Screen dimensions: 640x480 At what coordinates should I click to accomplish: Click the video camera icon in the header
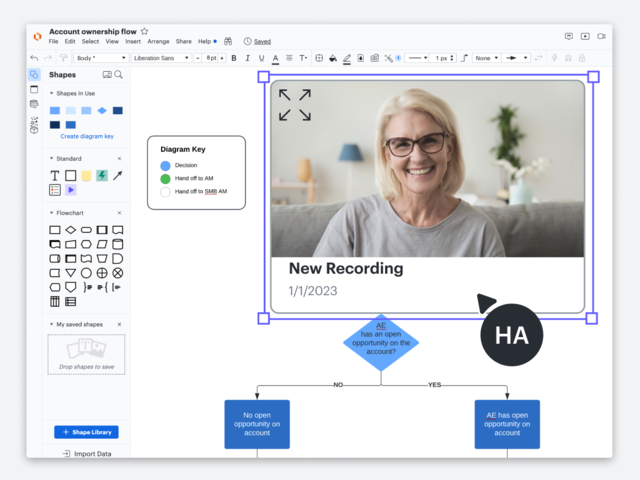601,36
